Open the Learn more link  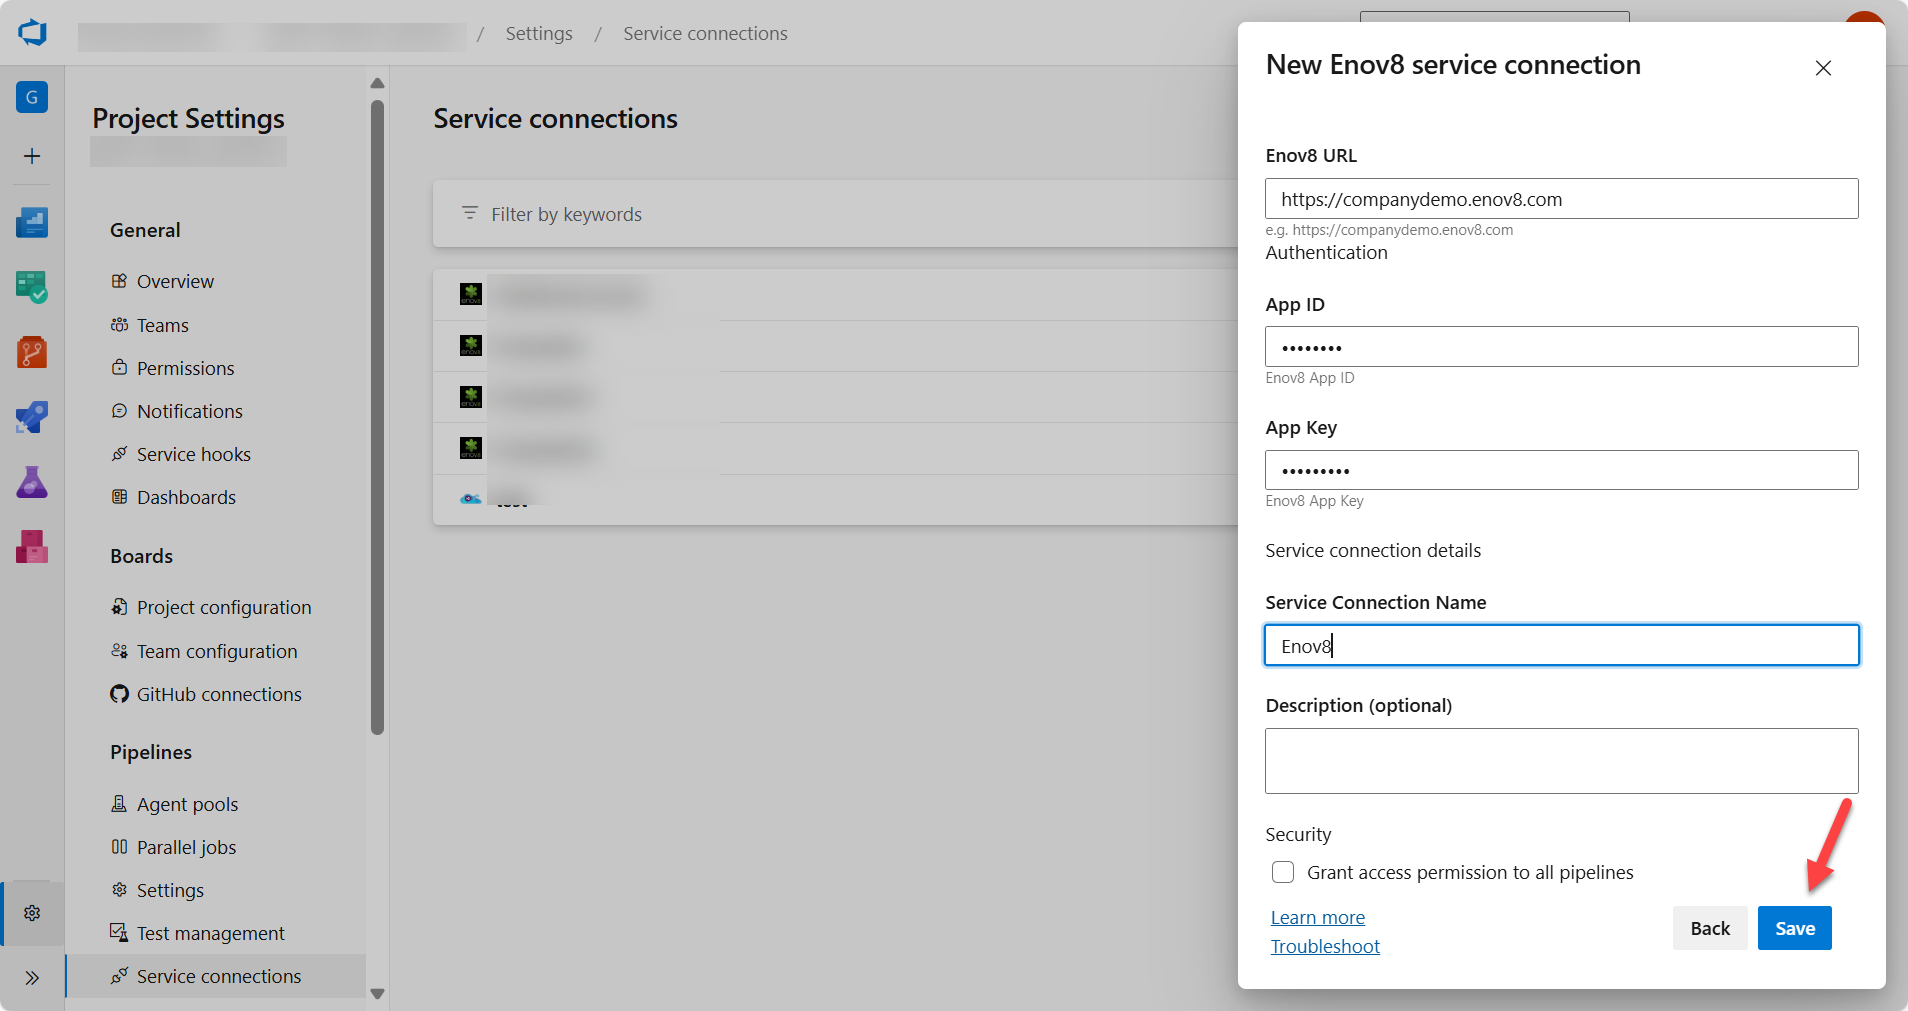tap(1317, 917)
